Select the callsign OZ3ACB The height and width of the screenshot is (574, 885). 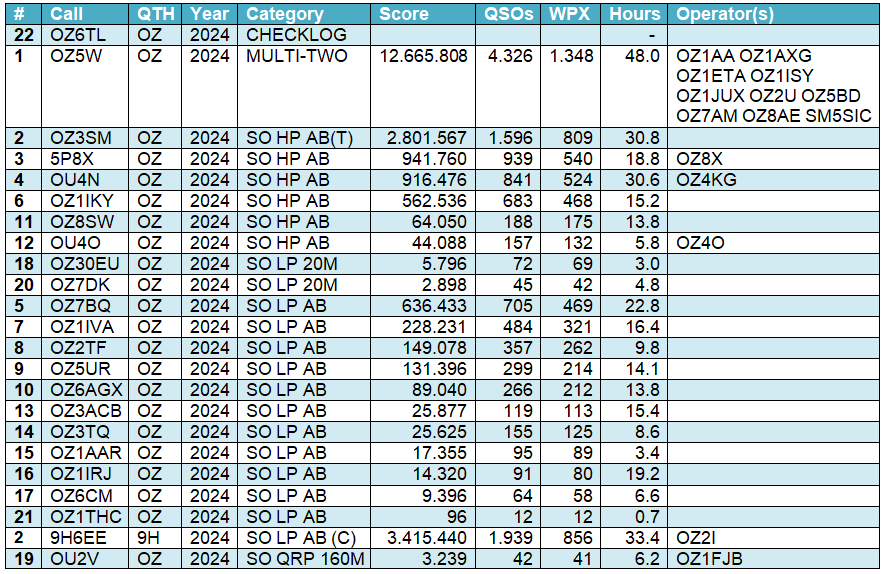click(x=86, y=411)
